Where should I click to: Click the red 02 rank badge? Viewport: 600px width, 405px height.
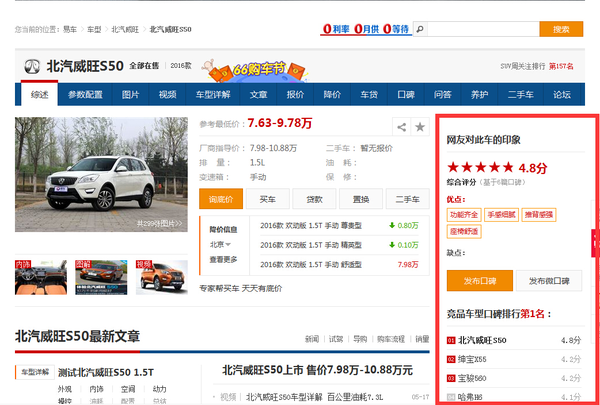pos(451,359)
